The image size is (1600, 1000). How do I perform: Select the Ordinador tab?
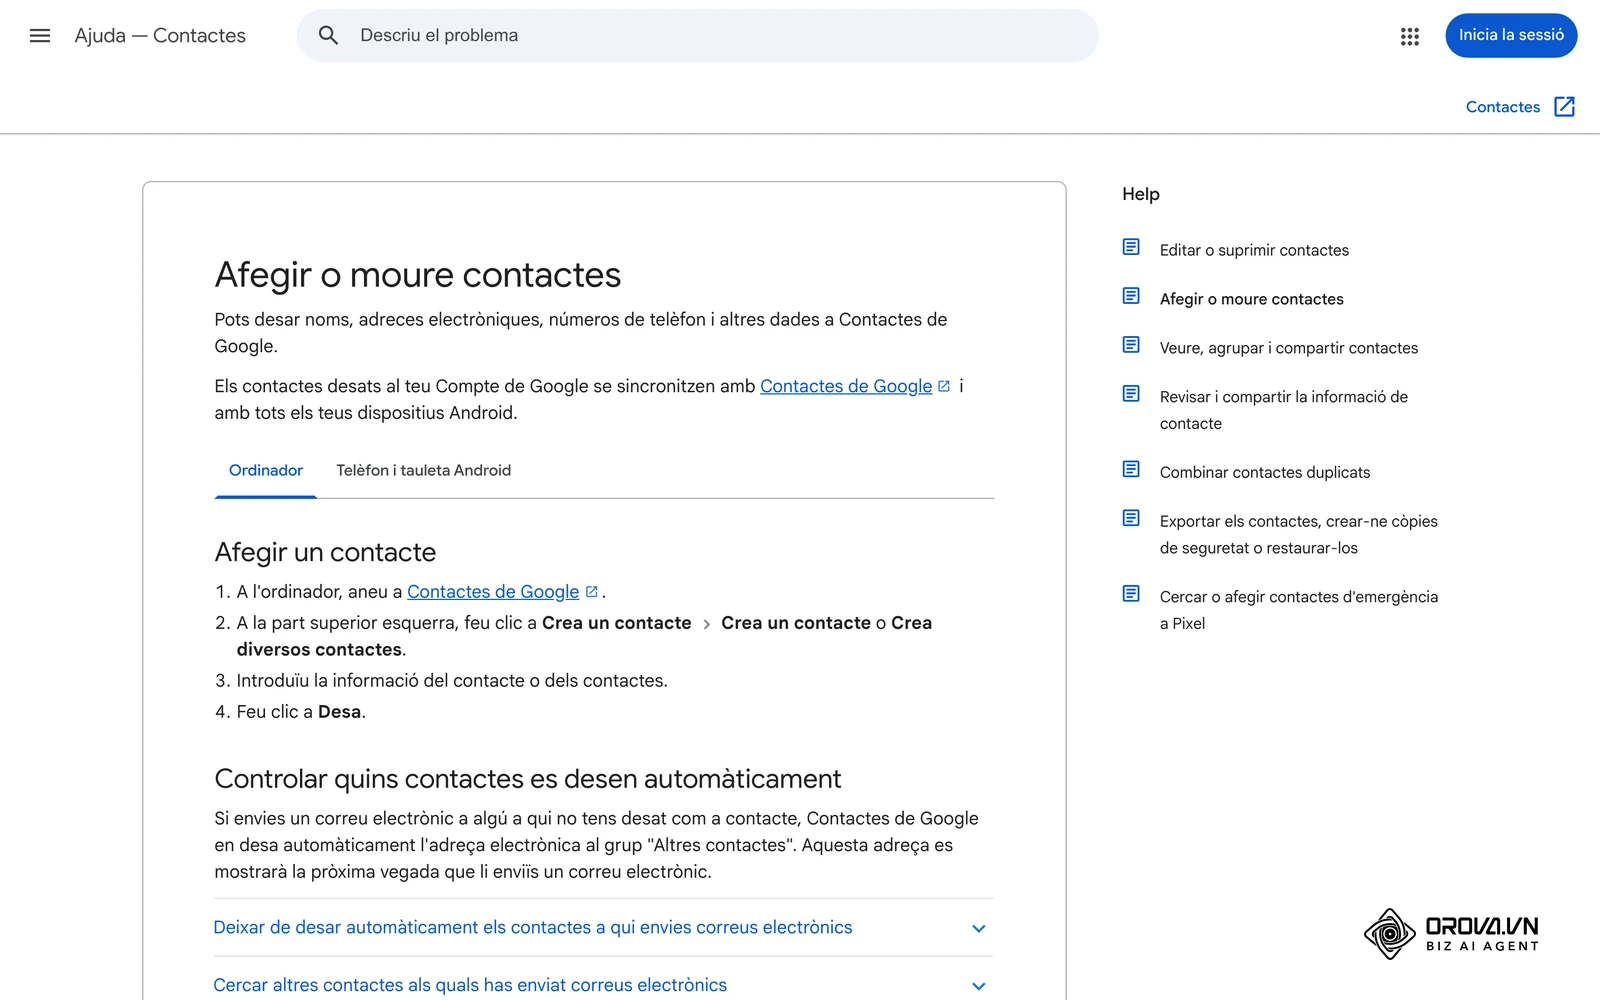tap(266, 471)
